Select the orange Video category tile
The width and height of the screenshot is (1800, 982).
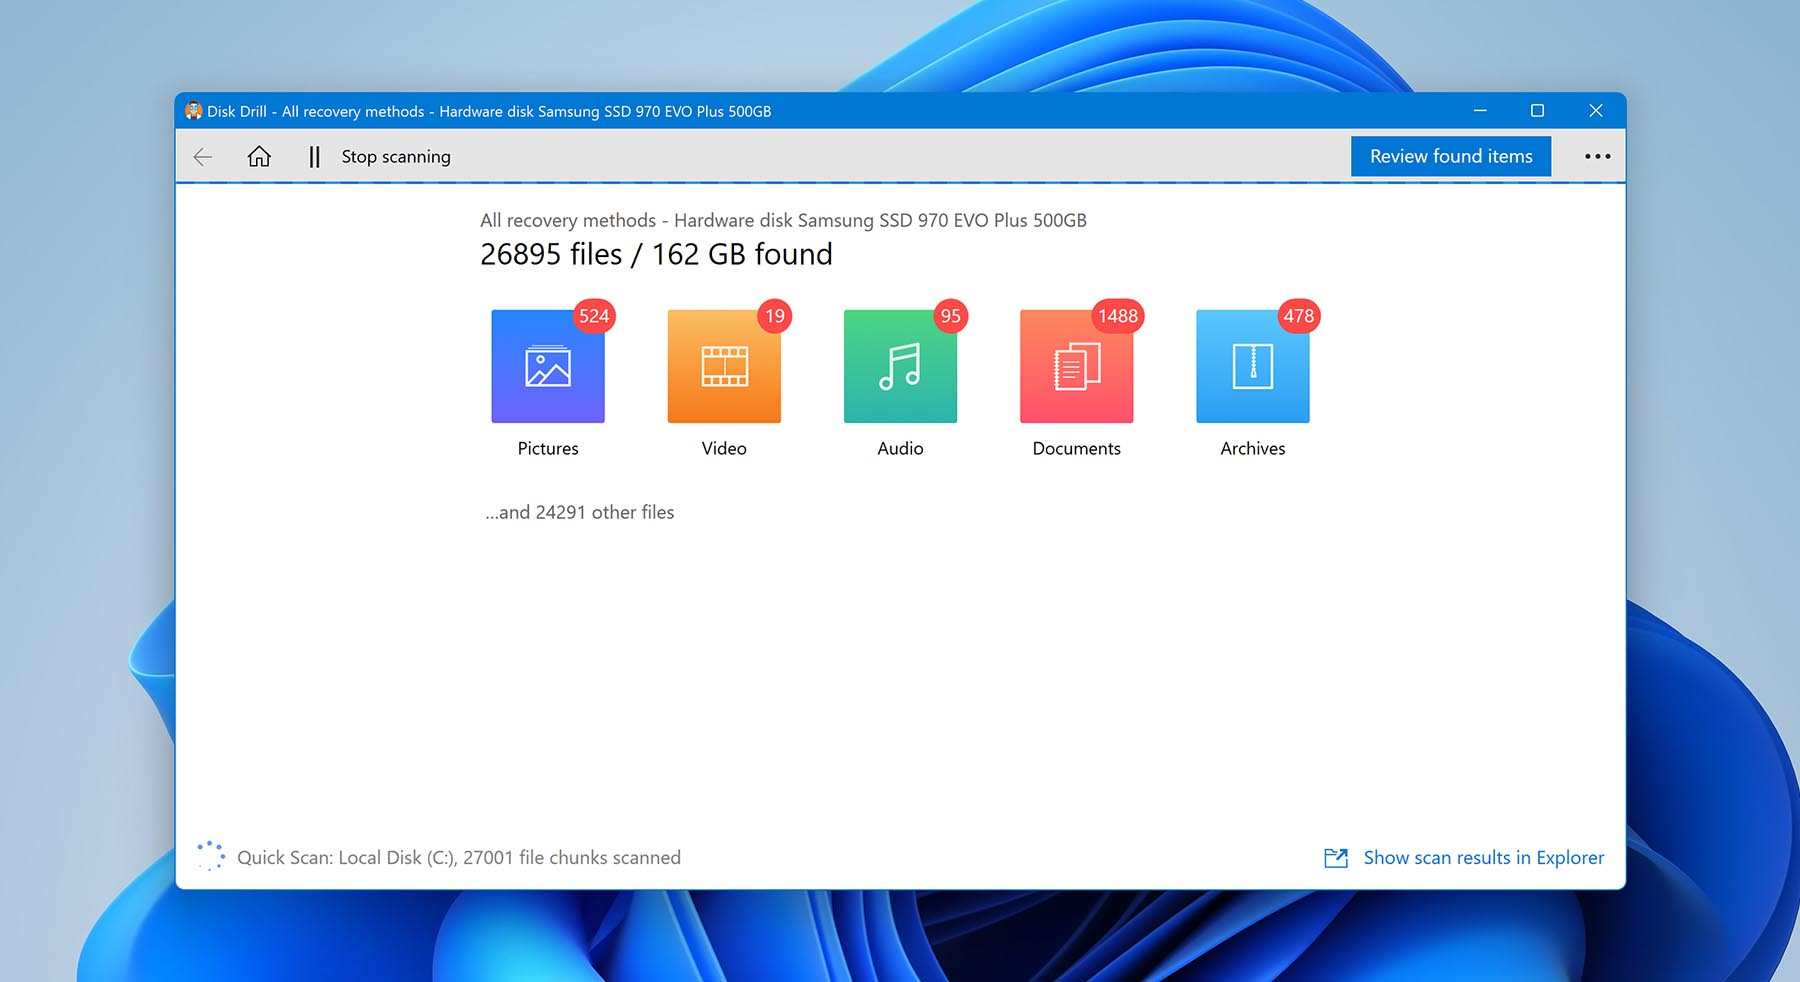point(724,367)
